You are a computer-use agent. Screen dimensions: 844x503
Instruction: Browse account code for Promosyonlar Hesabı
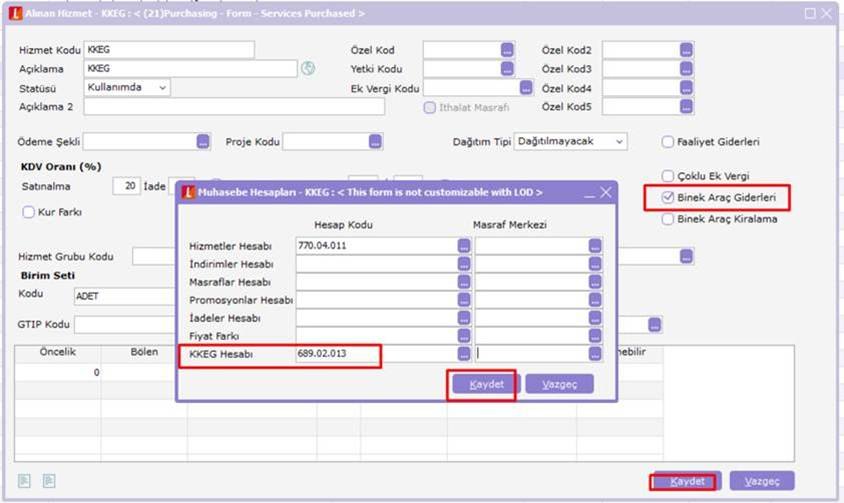click(x=464, y=300)
